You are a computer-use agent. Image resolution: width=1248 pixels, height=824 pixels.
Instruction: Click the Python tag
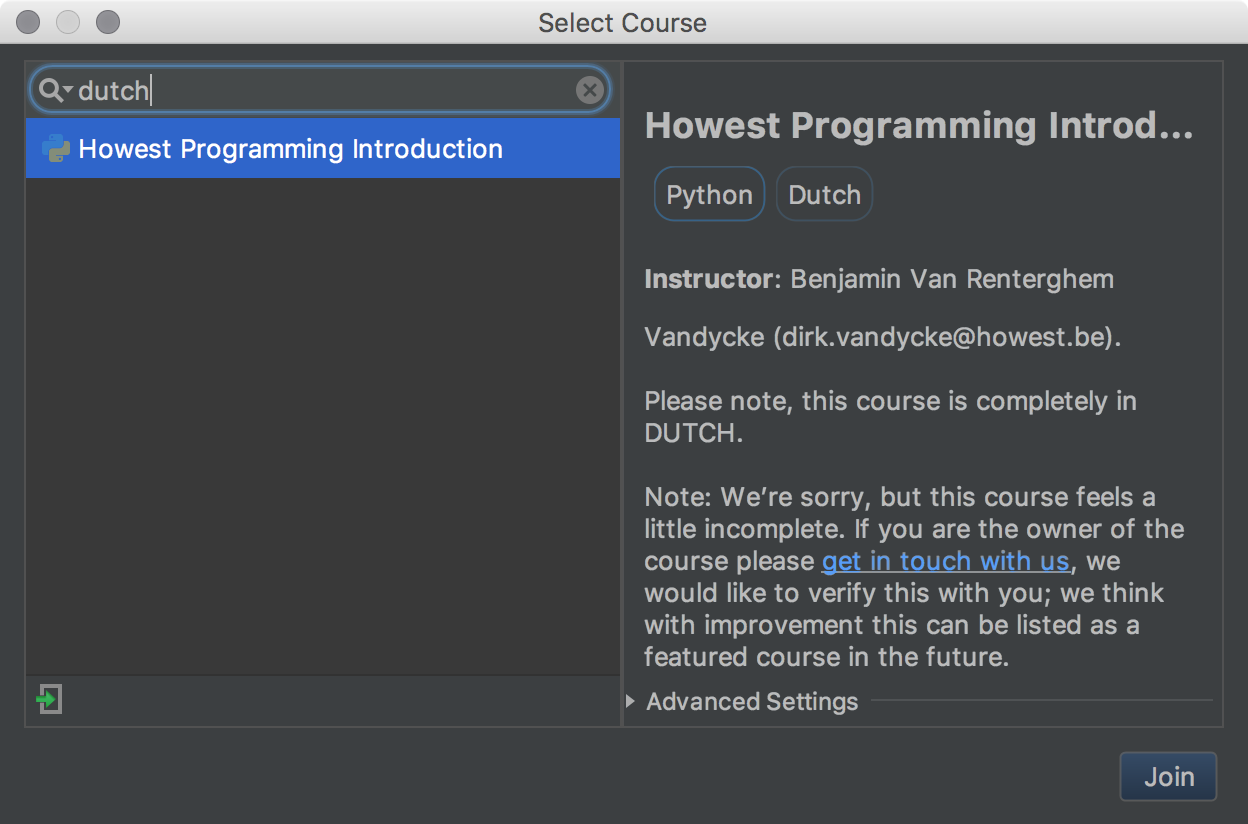(709, 194)
